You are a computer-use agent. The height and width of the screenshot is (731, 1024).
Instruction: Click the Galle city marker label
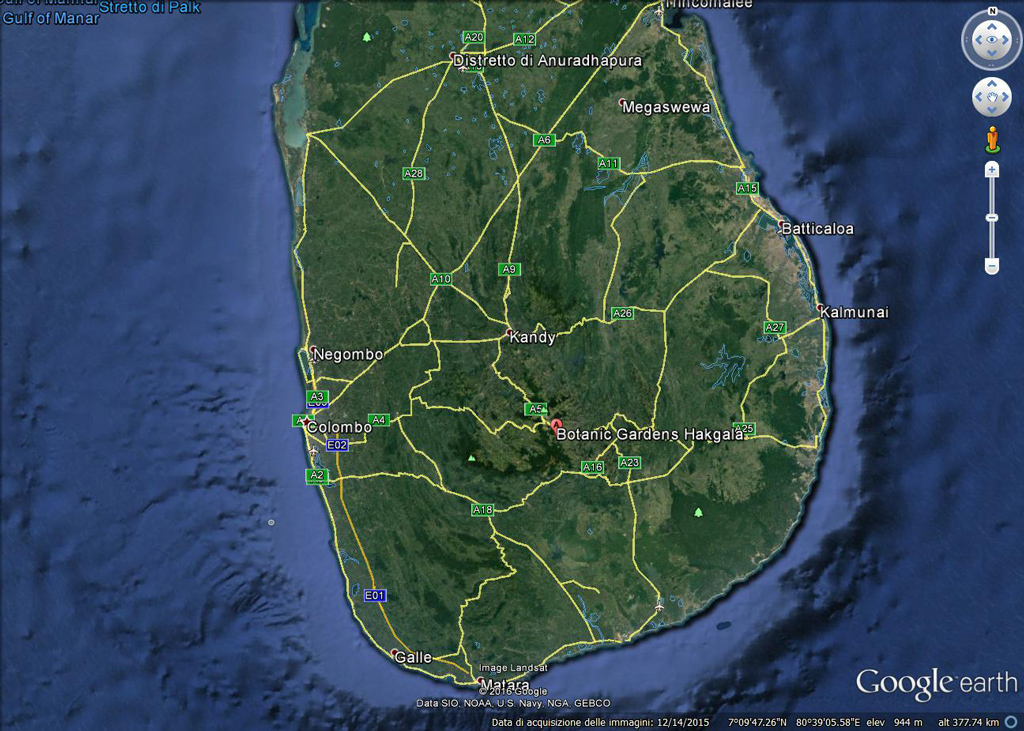[x=413, y=657]
